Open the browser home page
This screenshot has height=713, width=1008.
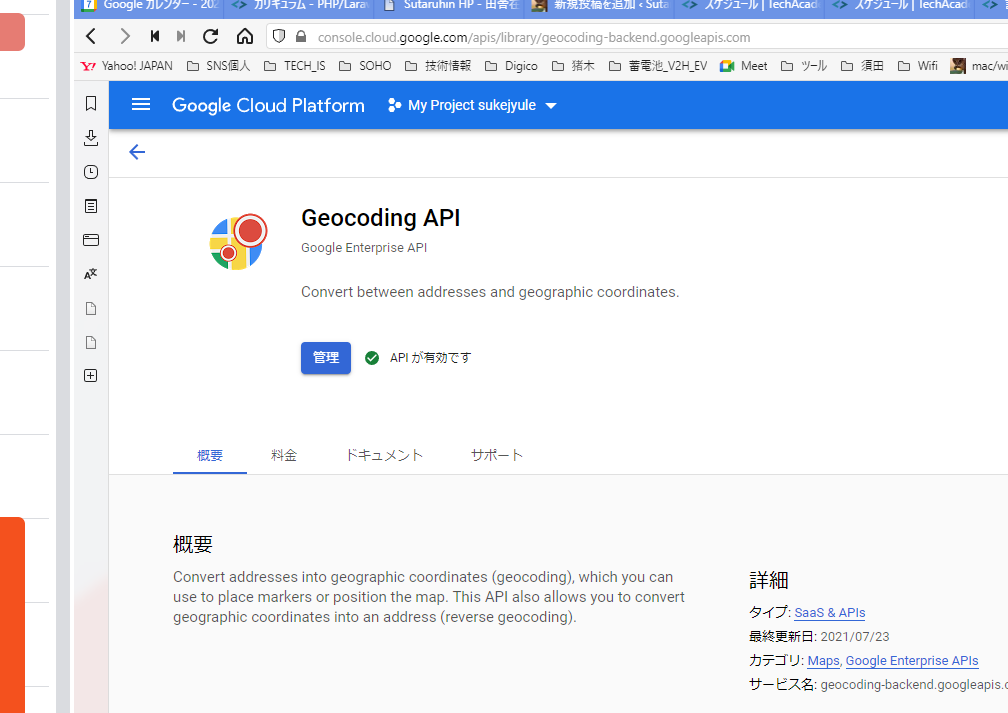click(x=244, y=37)
